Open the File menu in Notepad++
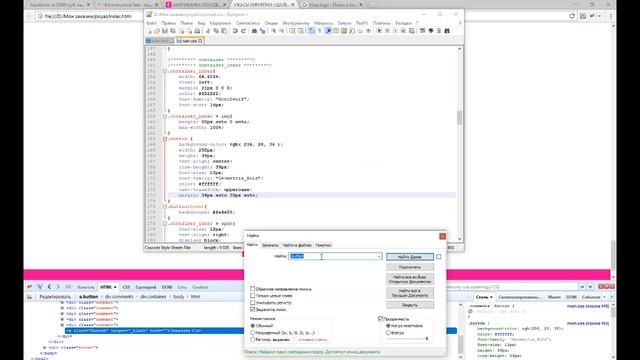Viewport: 640px width, 360px height. pyautogui.click(x=151, y=23)
